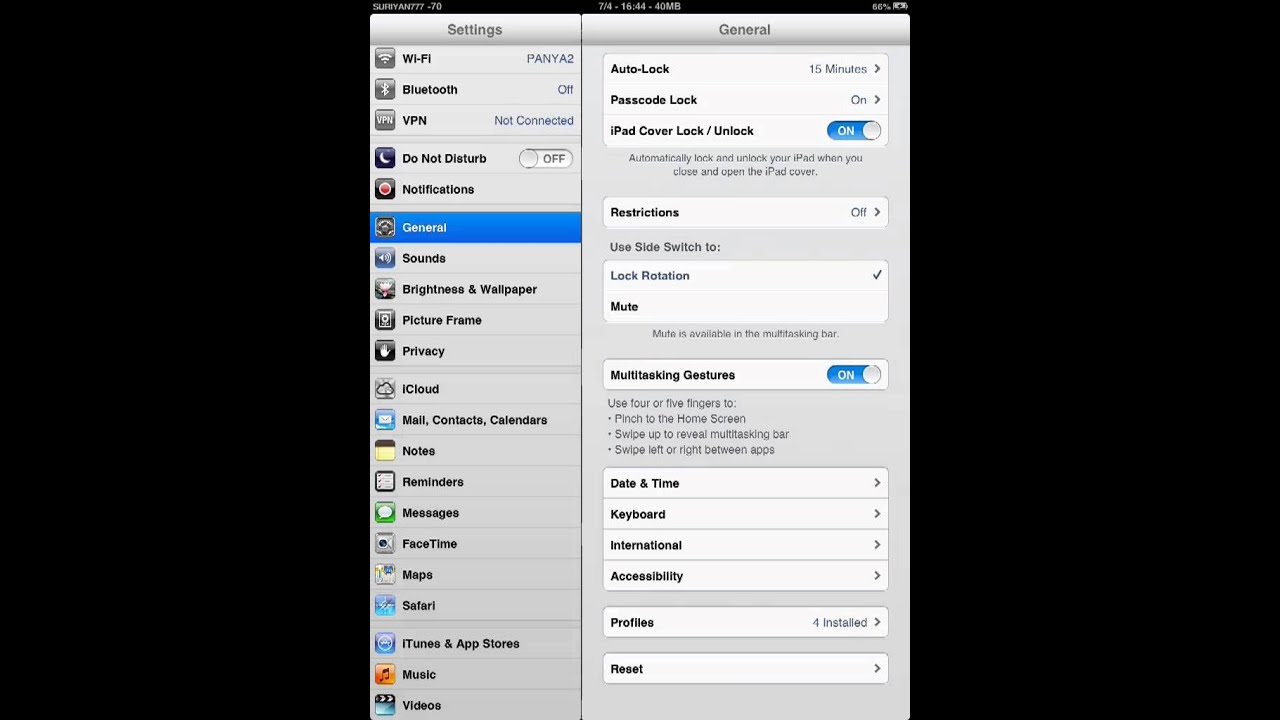This screenshot has height=720, width=1280.
Task: Tap the iTunes & App Stores icon
Action: 385,645
